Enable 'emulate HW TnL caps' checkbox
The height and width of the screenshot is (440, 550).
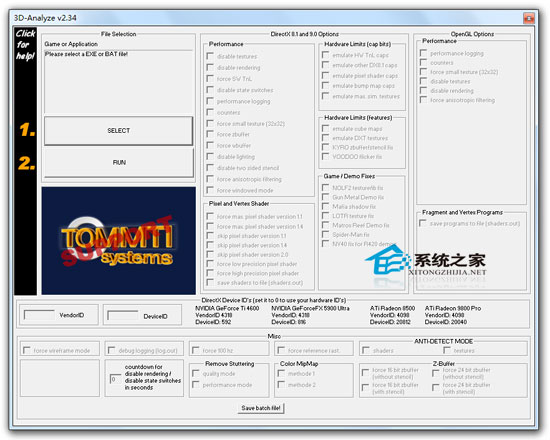(326, 55)
